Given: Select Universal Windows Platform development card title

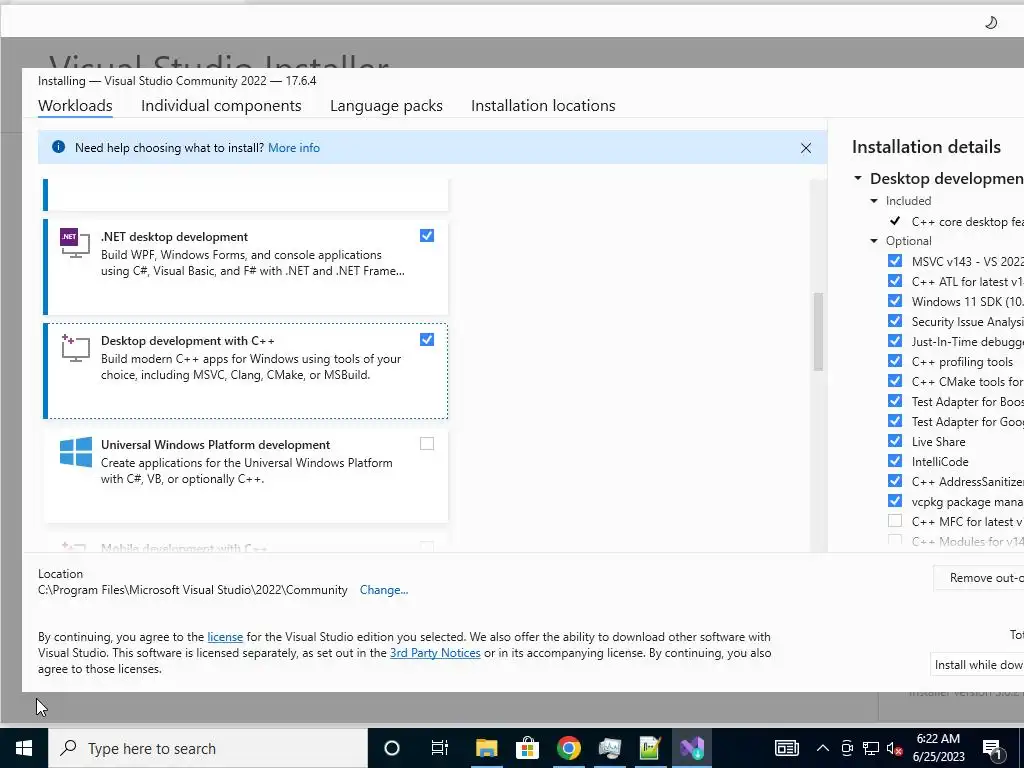Looking at the screenshot, I should 216,445.
